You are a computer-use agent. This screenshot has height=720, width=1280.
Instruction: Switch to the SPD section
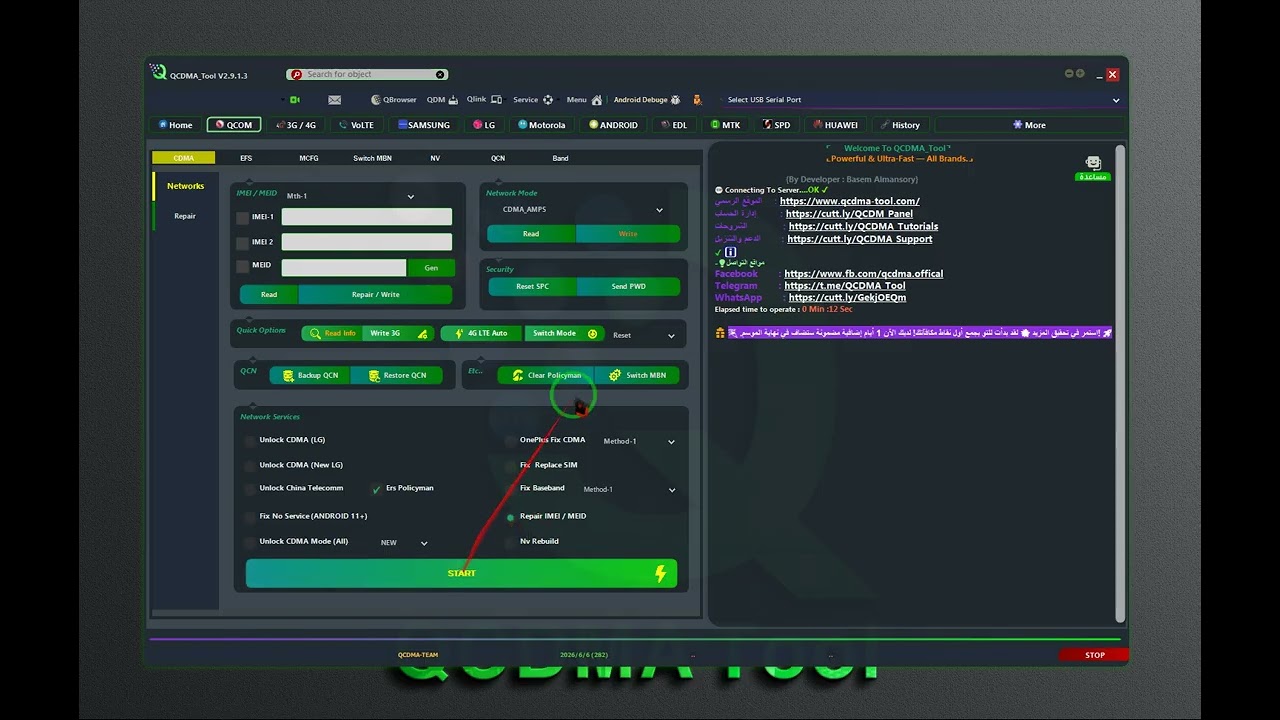776,125
